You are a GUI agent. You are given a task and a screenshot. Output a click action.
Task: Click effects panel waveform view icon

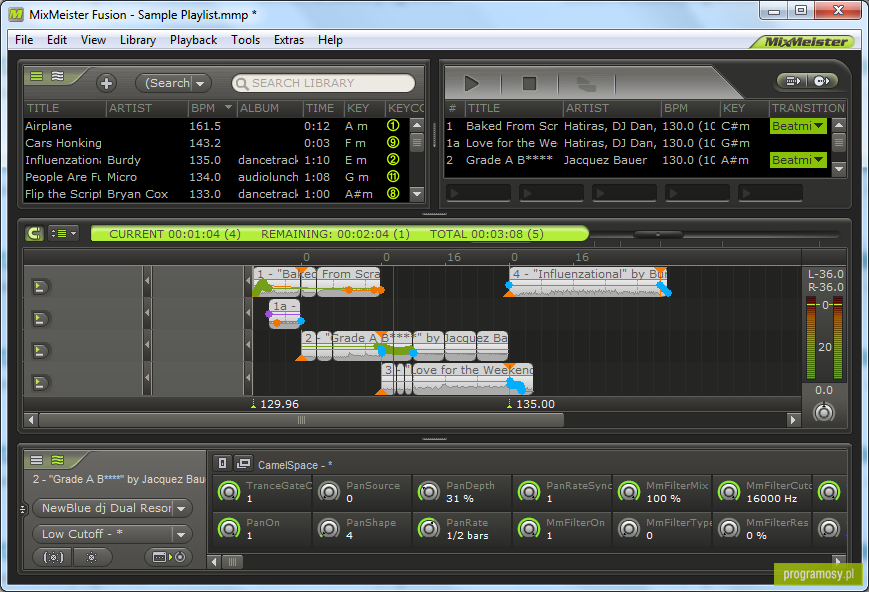pyautogui.click(x=58, y=460)
